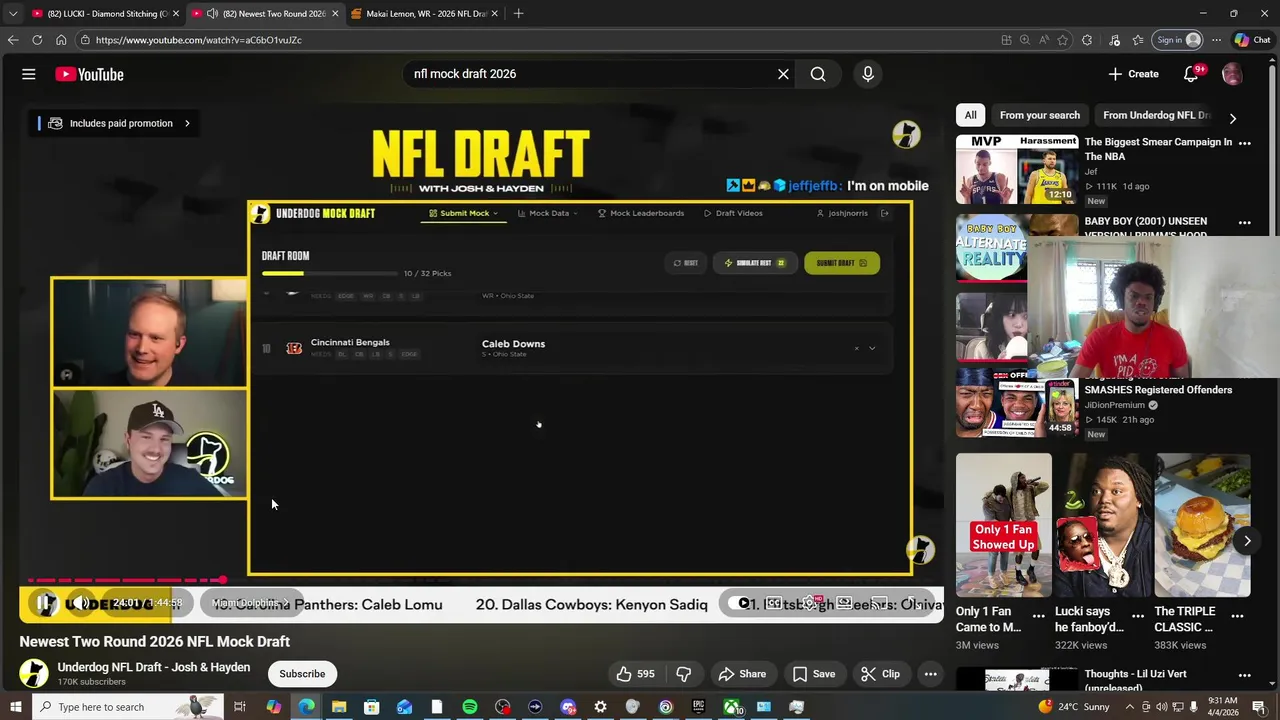The width and height of the screenshot is (1280, 720).
Task: Start voice search with the microphone
Action: (x=868, y=74)
